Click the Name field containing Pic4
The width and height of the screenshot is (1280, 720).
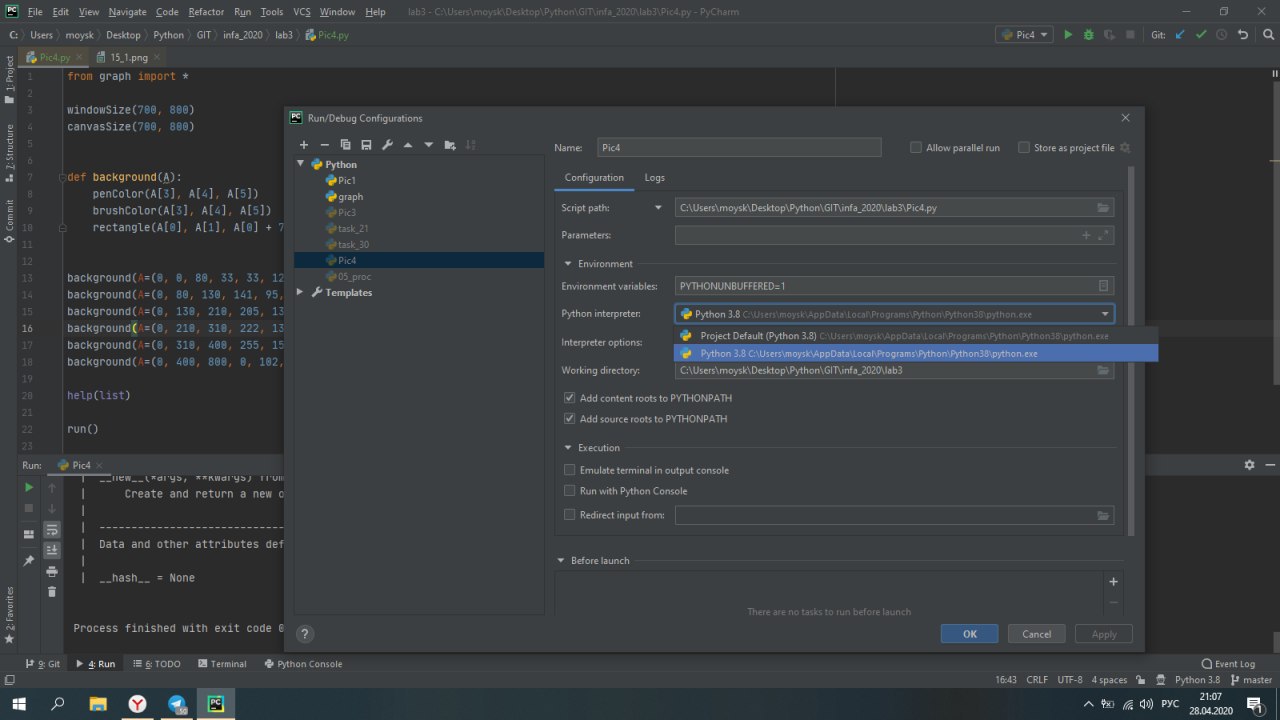(739, 147)
